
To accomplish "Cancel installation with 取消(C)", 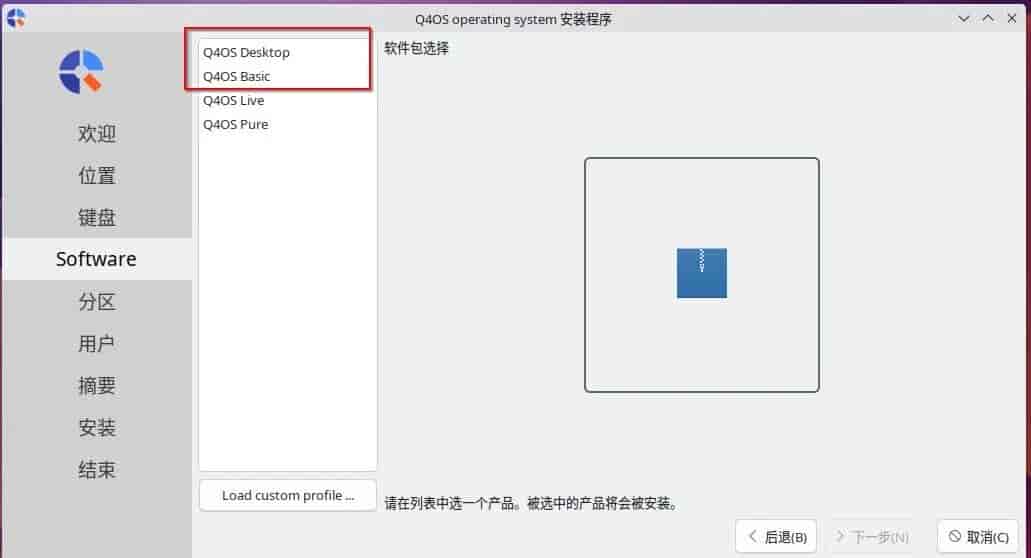I will click(978, 537).
